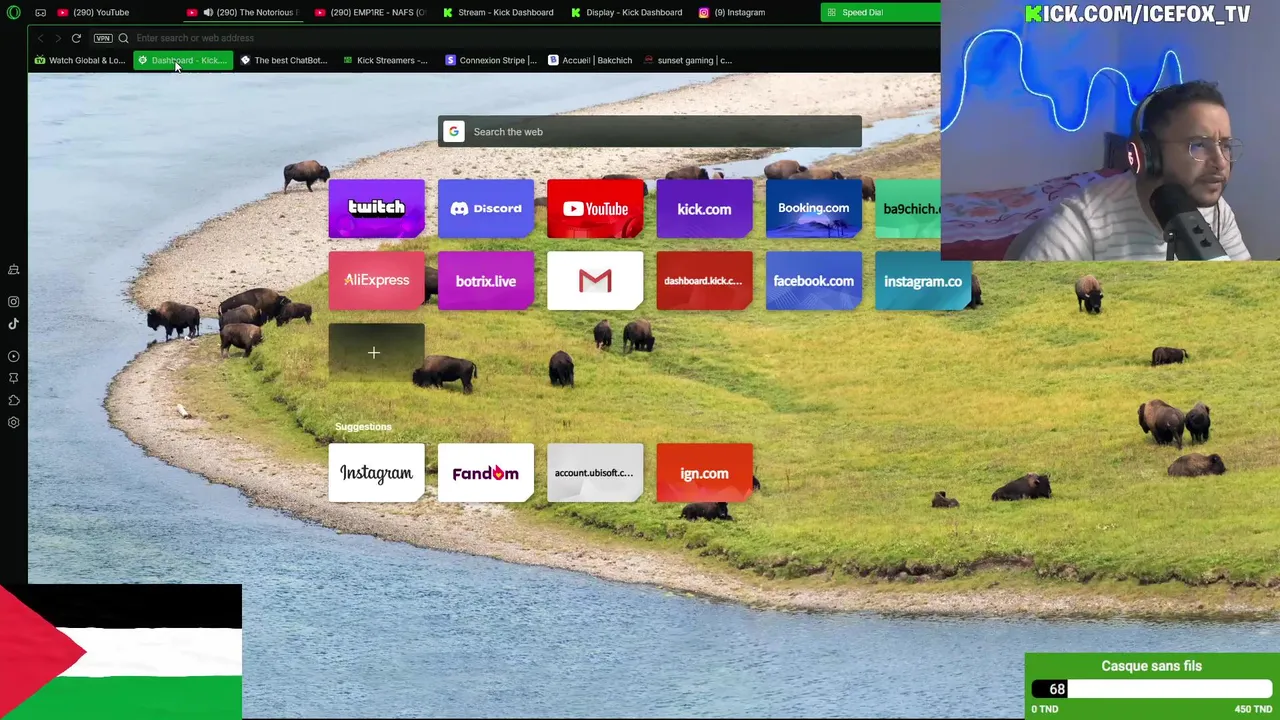
Task: Open the Twitch speed dial tile
Action: tap(376, 209)
